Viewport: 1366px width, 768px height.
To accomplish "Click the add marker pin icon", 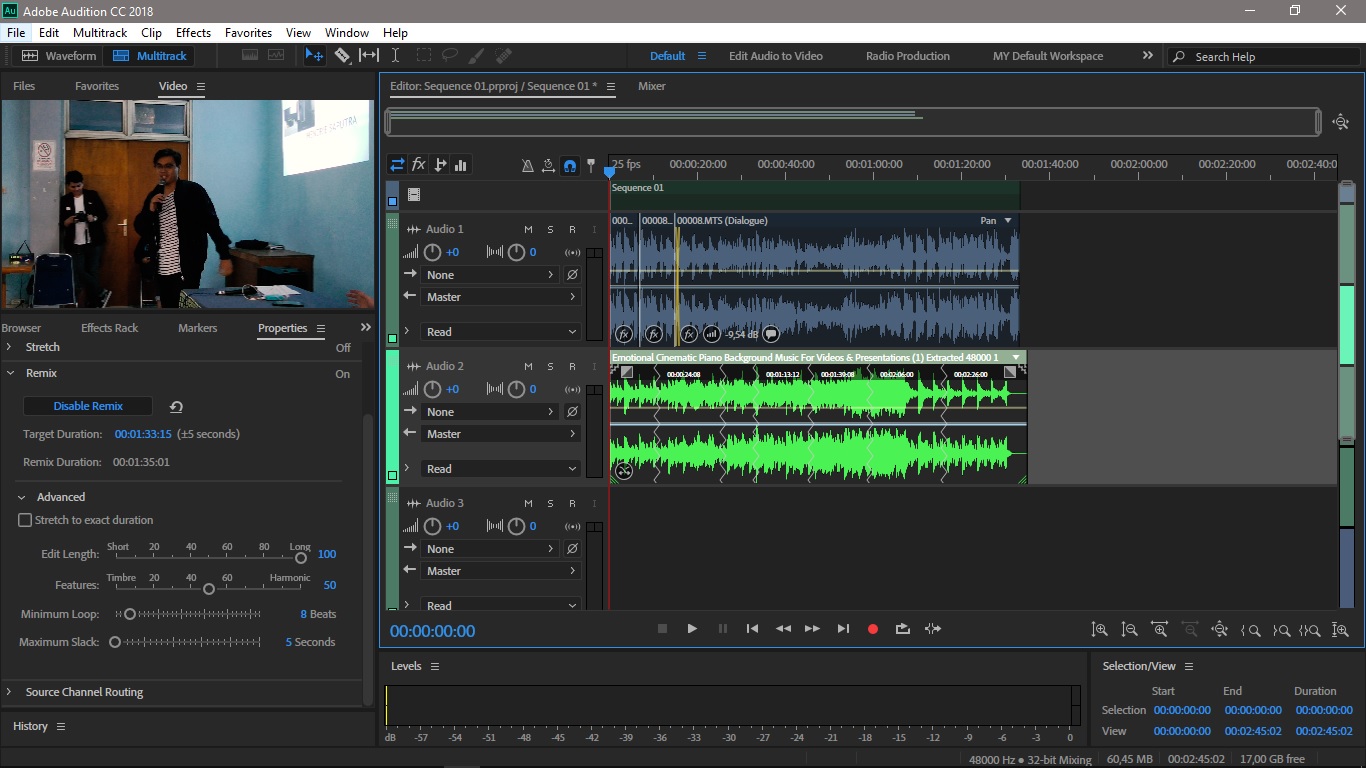I will click(590, 166).
